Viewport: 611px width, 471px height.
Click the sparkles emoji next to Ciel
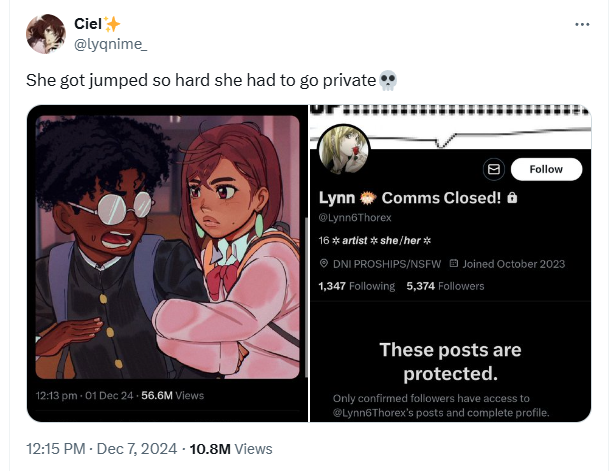click(x=112, y=24)
